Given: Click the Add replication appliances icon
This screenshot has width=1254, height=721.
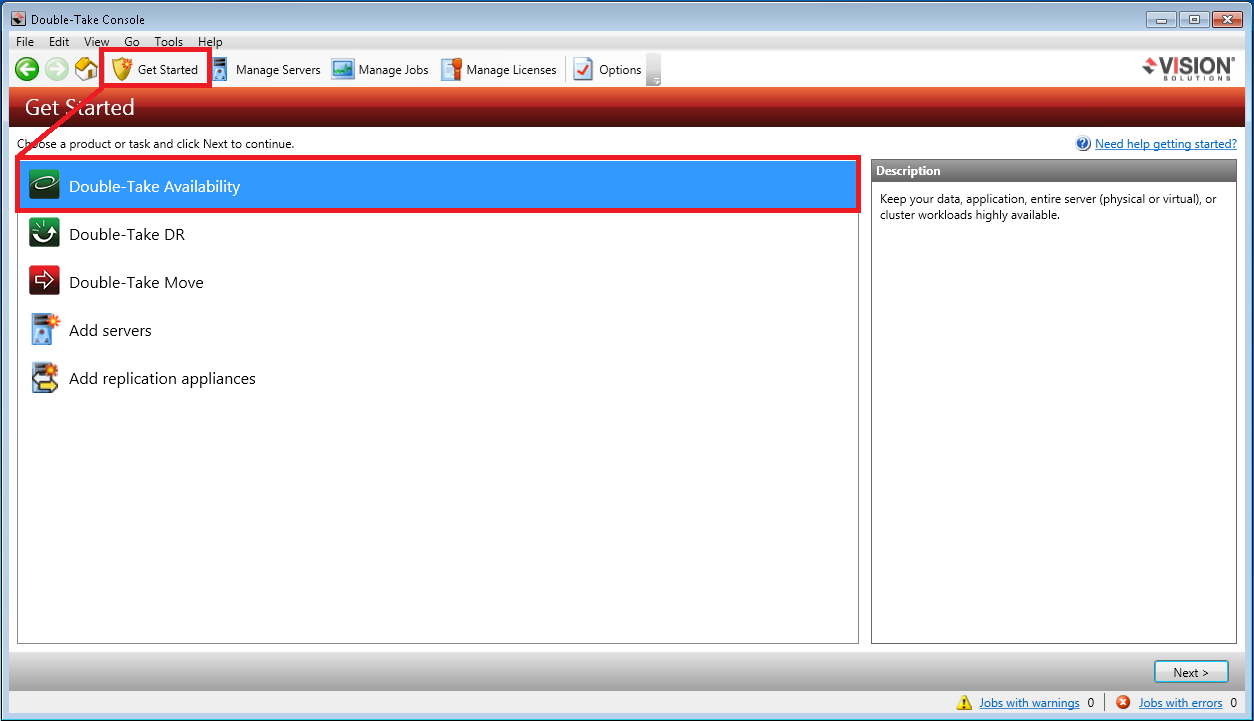Looking at the screenshot, I should (x=44, y=378).
